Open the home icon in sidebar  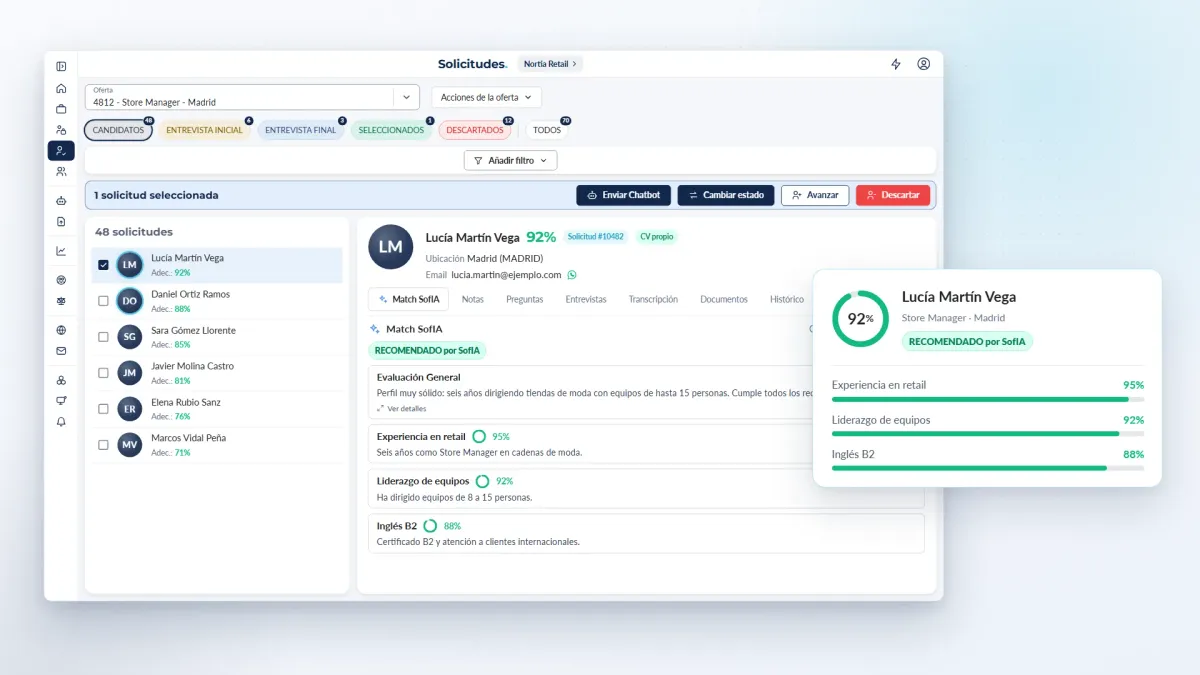pyautogui.click(x=61, y=88)
